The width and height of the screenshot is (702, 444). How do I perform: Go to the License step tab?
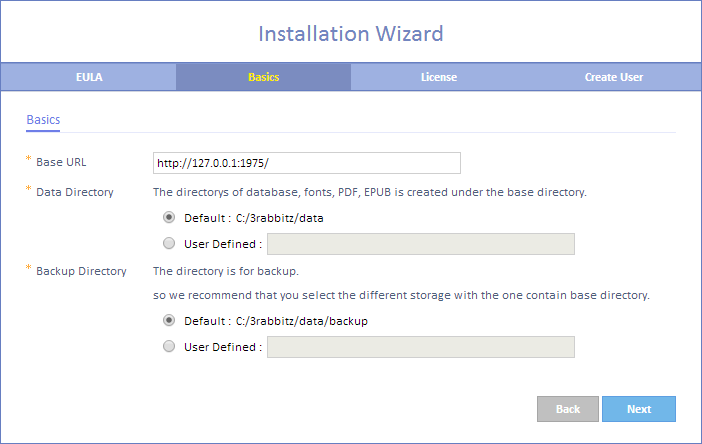tap(438, 77)
